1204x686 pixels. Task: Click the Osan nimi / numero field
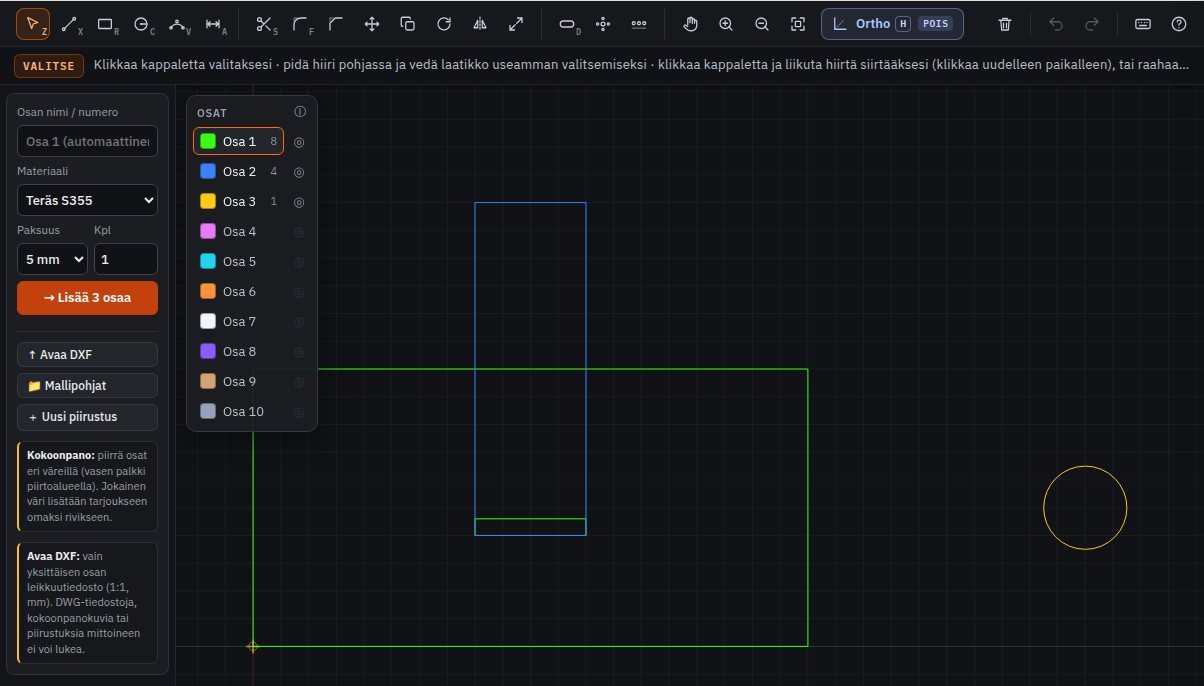tap(87, 141)
